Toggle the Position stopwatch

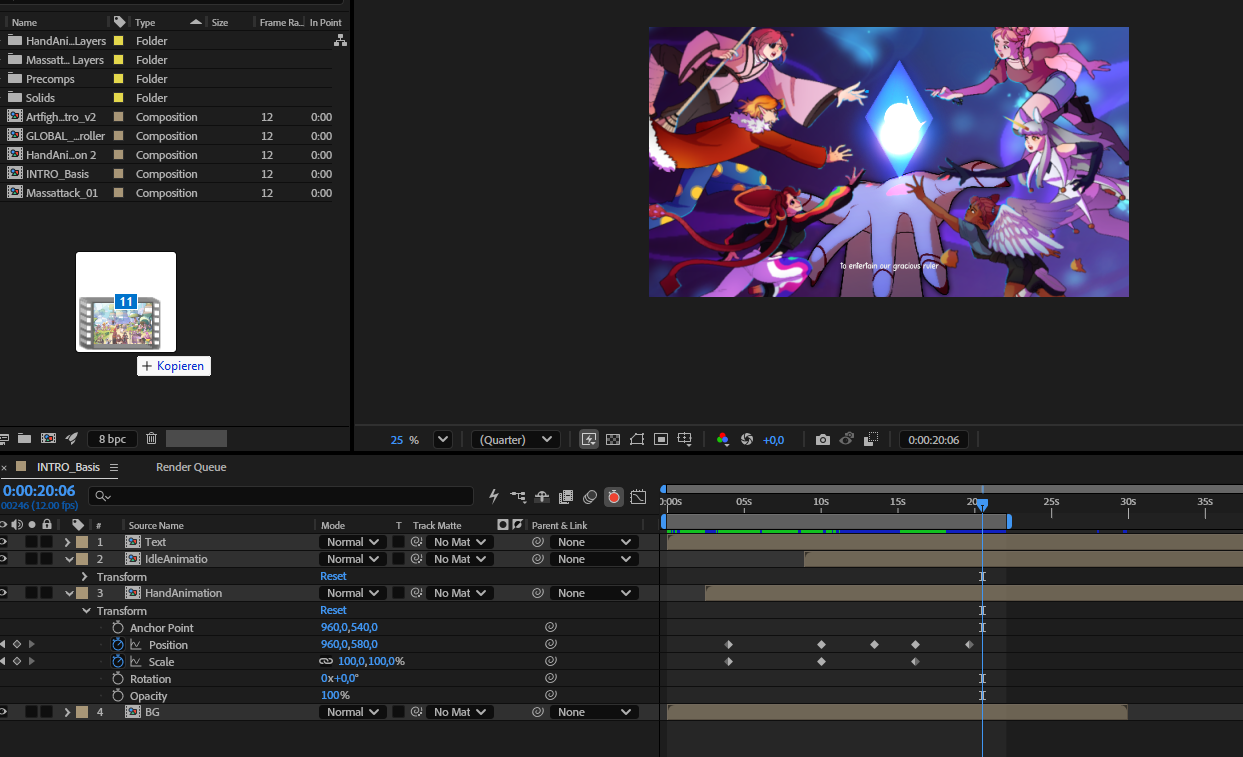coord(118,645)
